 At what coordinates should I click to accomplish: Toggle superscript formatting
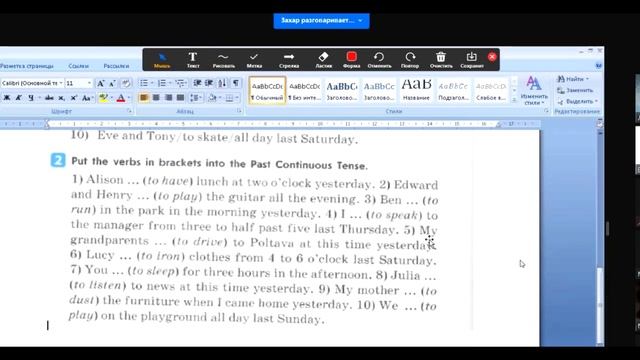74,98
